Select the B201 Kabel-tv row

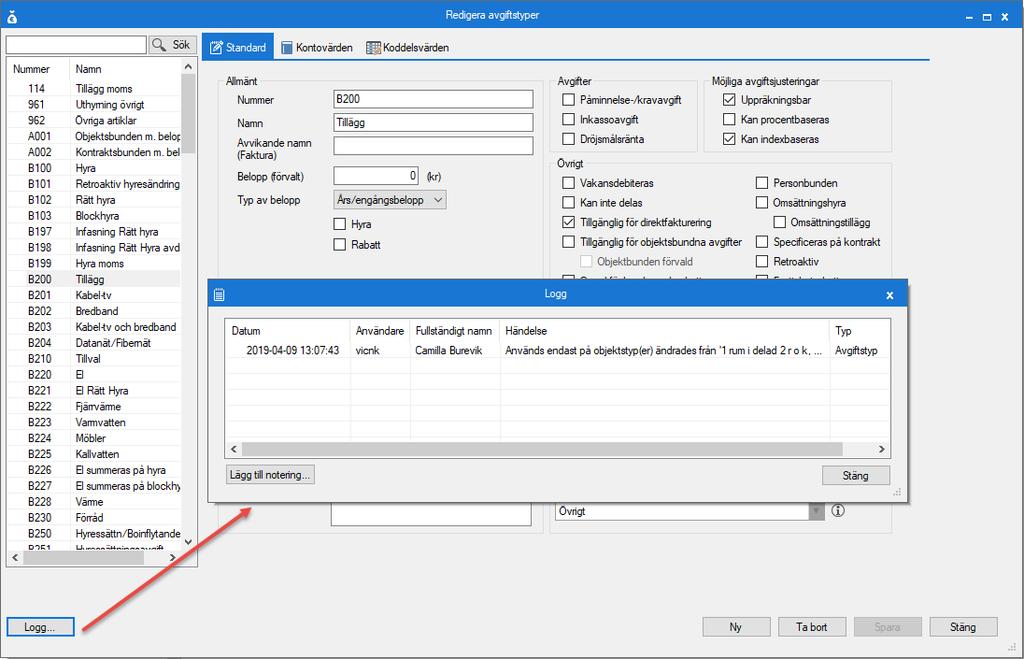95,295
